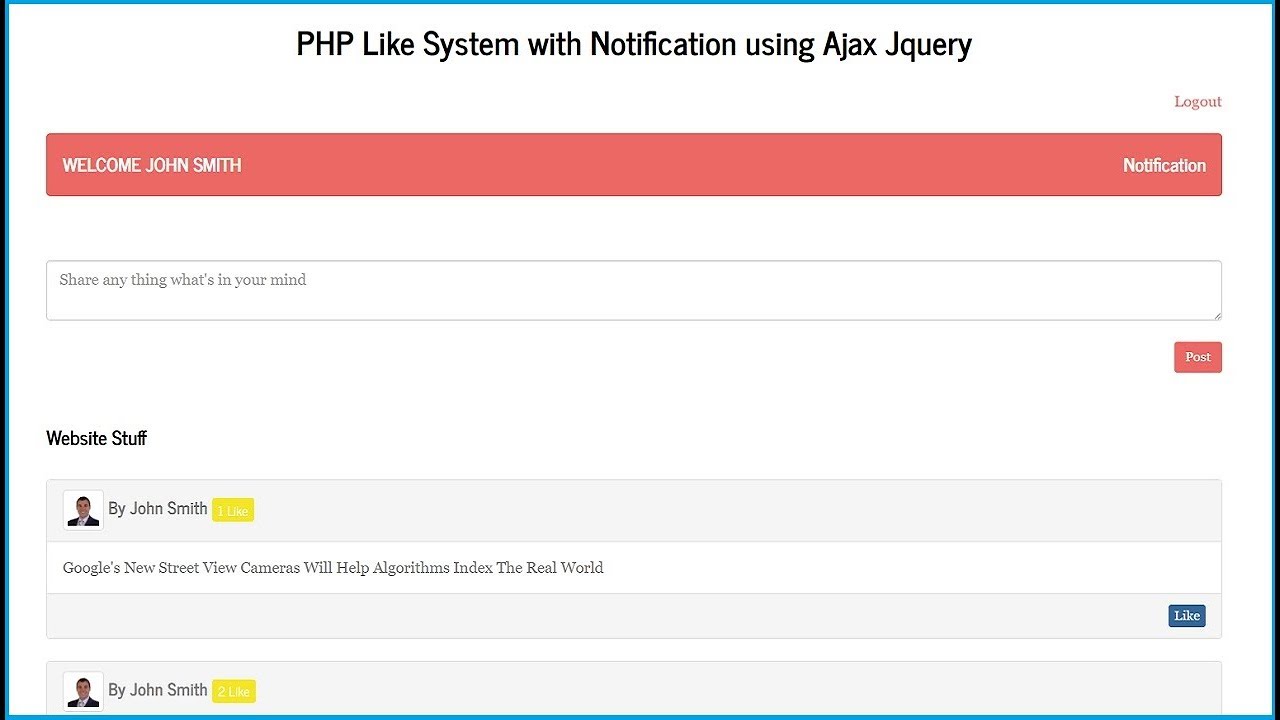
Task: Click the 2 Like badge
Action: point(234,692)
